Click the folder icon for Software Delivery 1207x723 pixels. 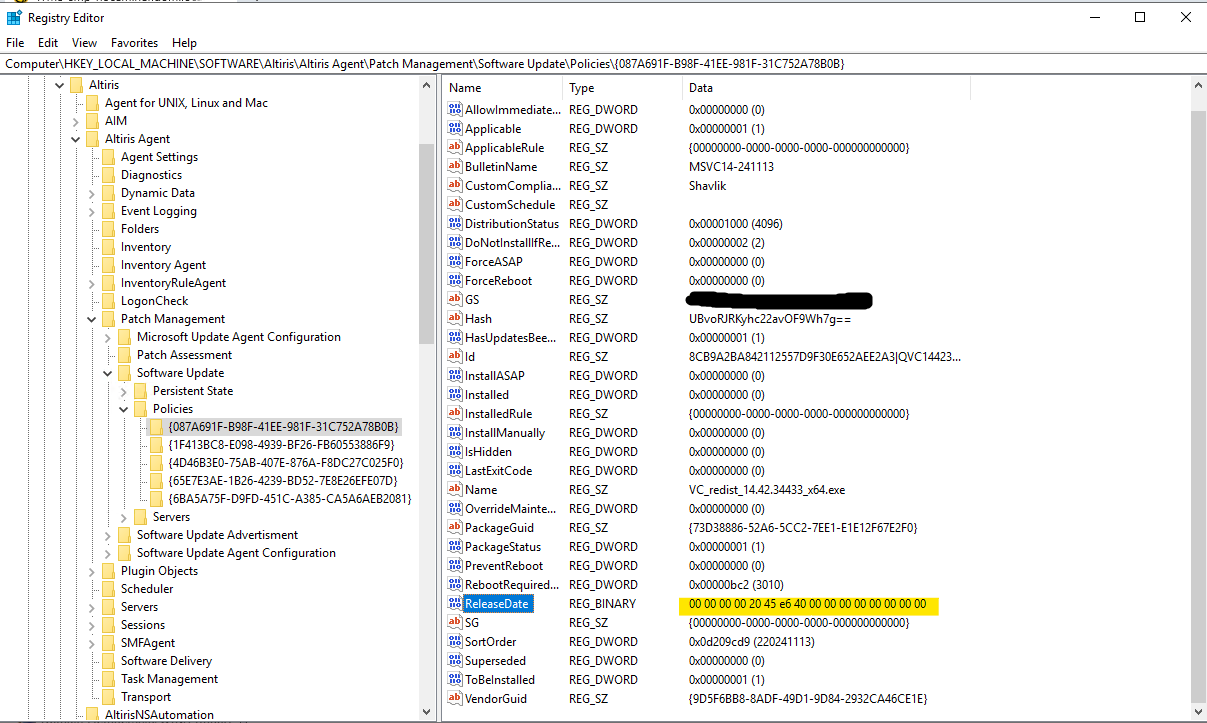pos(109,661)
